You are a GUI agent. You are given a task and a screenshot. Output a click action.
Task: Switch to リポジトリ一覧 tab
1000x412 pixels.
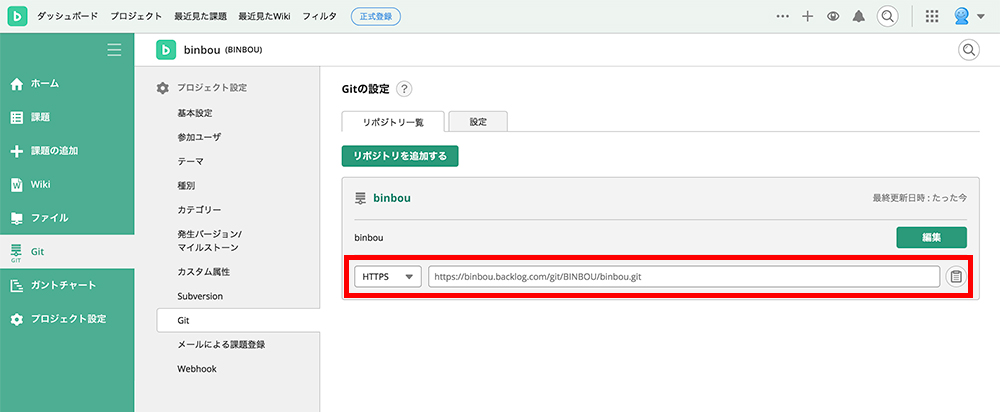[393, 122]
